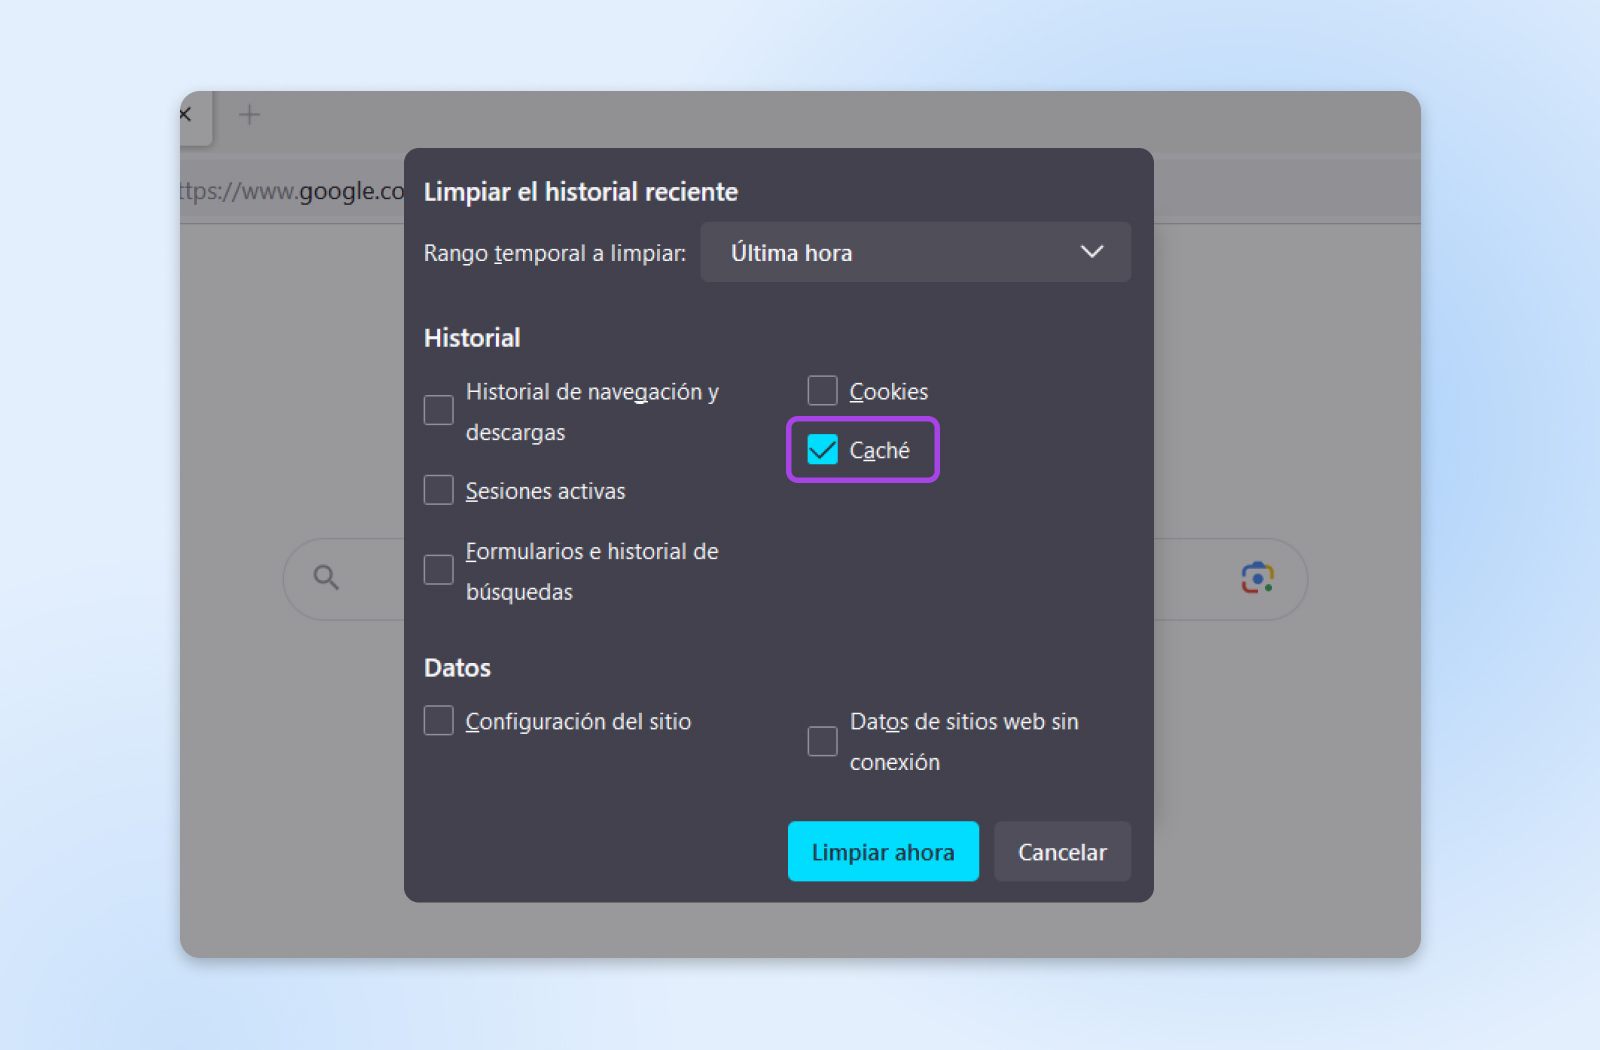Viewport: 1600px width, 1050px height.
Task: Click the 'Limpiar el historial reciente' dialog title
Action: point(580,192)
